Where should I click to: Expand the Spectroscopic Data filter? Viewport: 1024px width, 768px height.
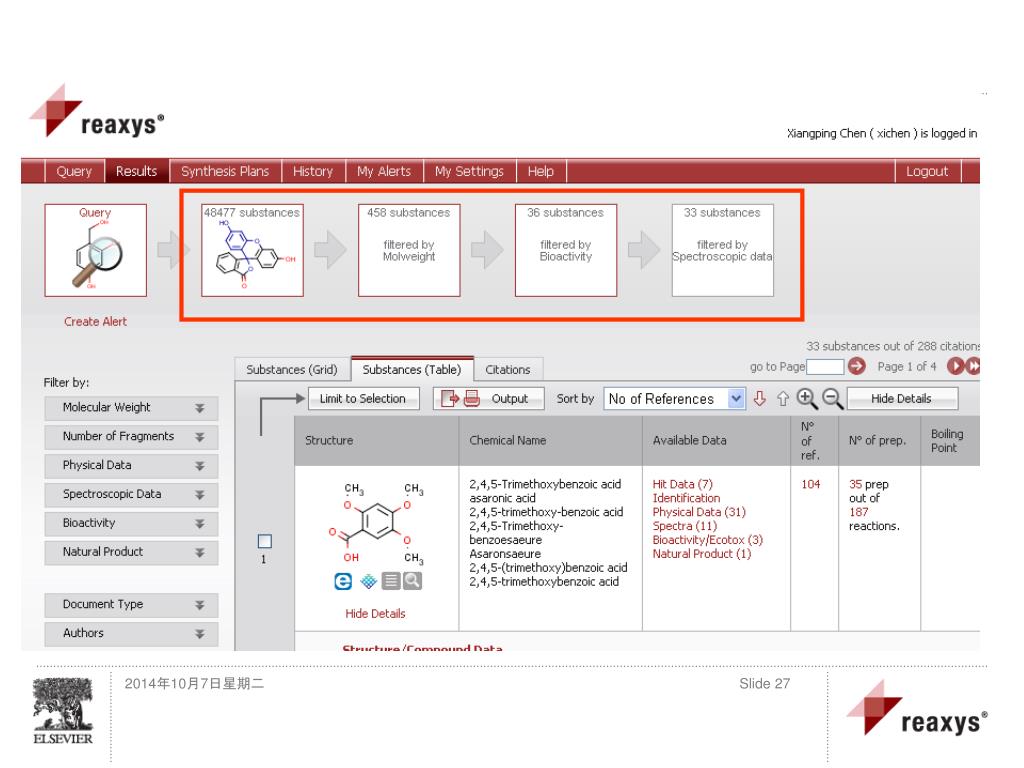[x=131, y=494]
